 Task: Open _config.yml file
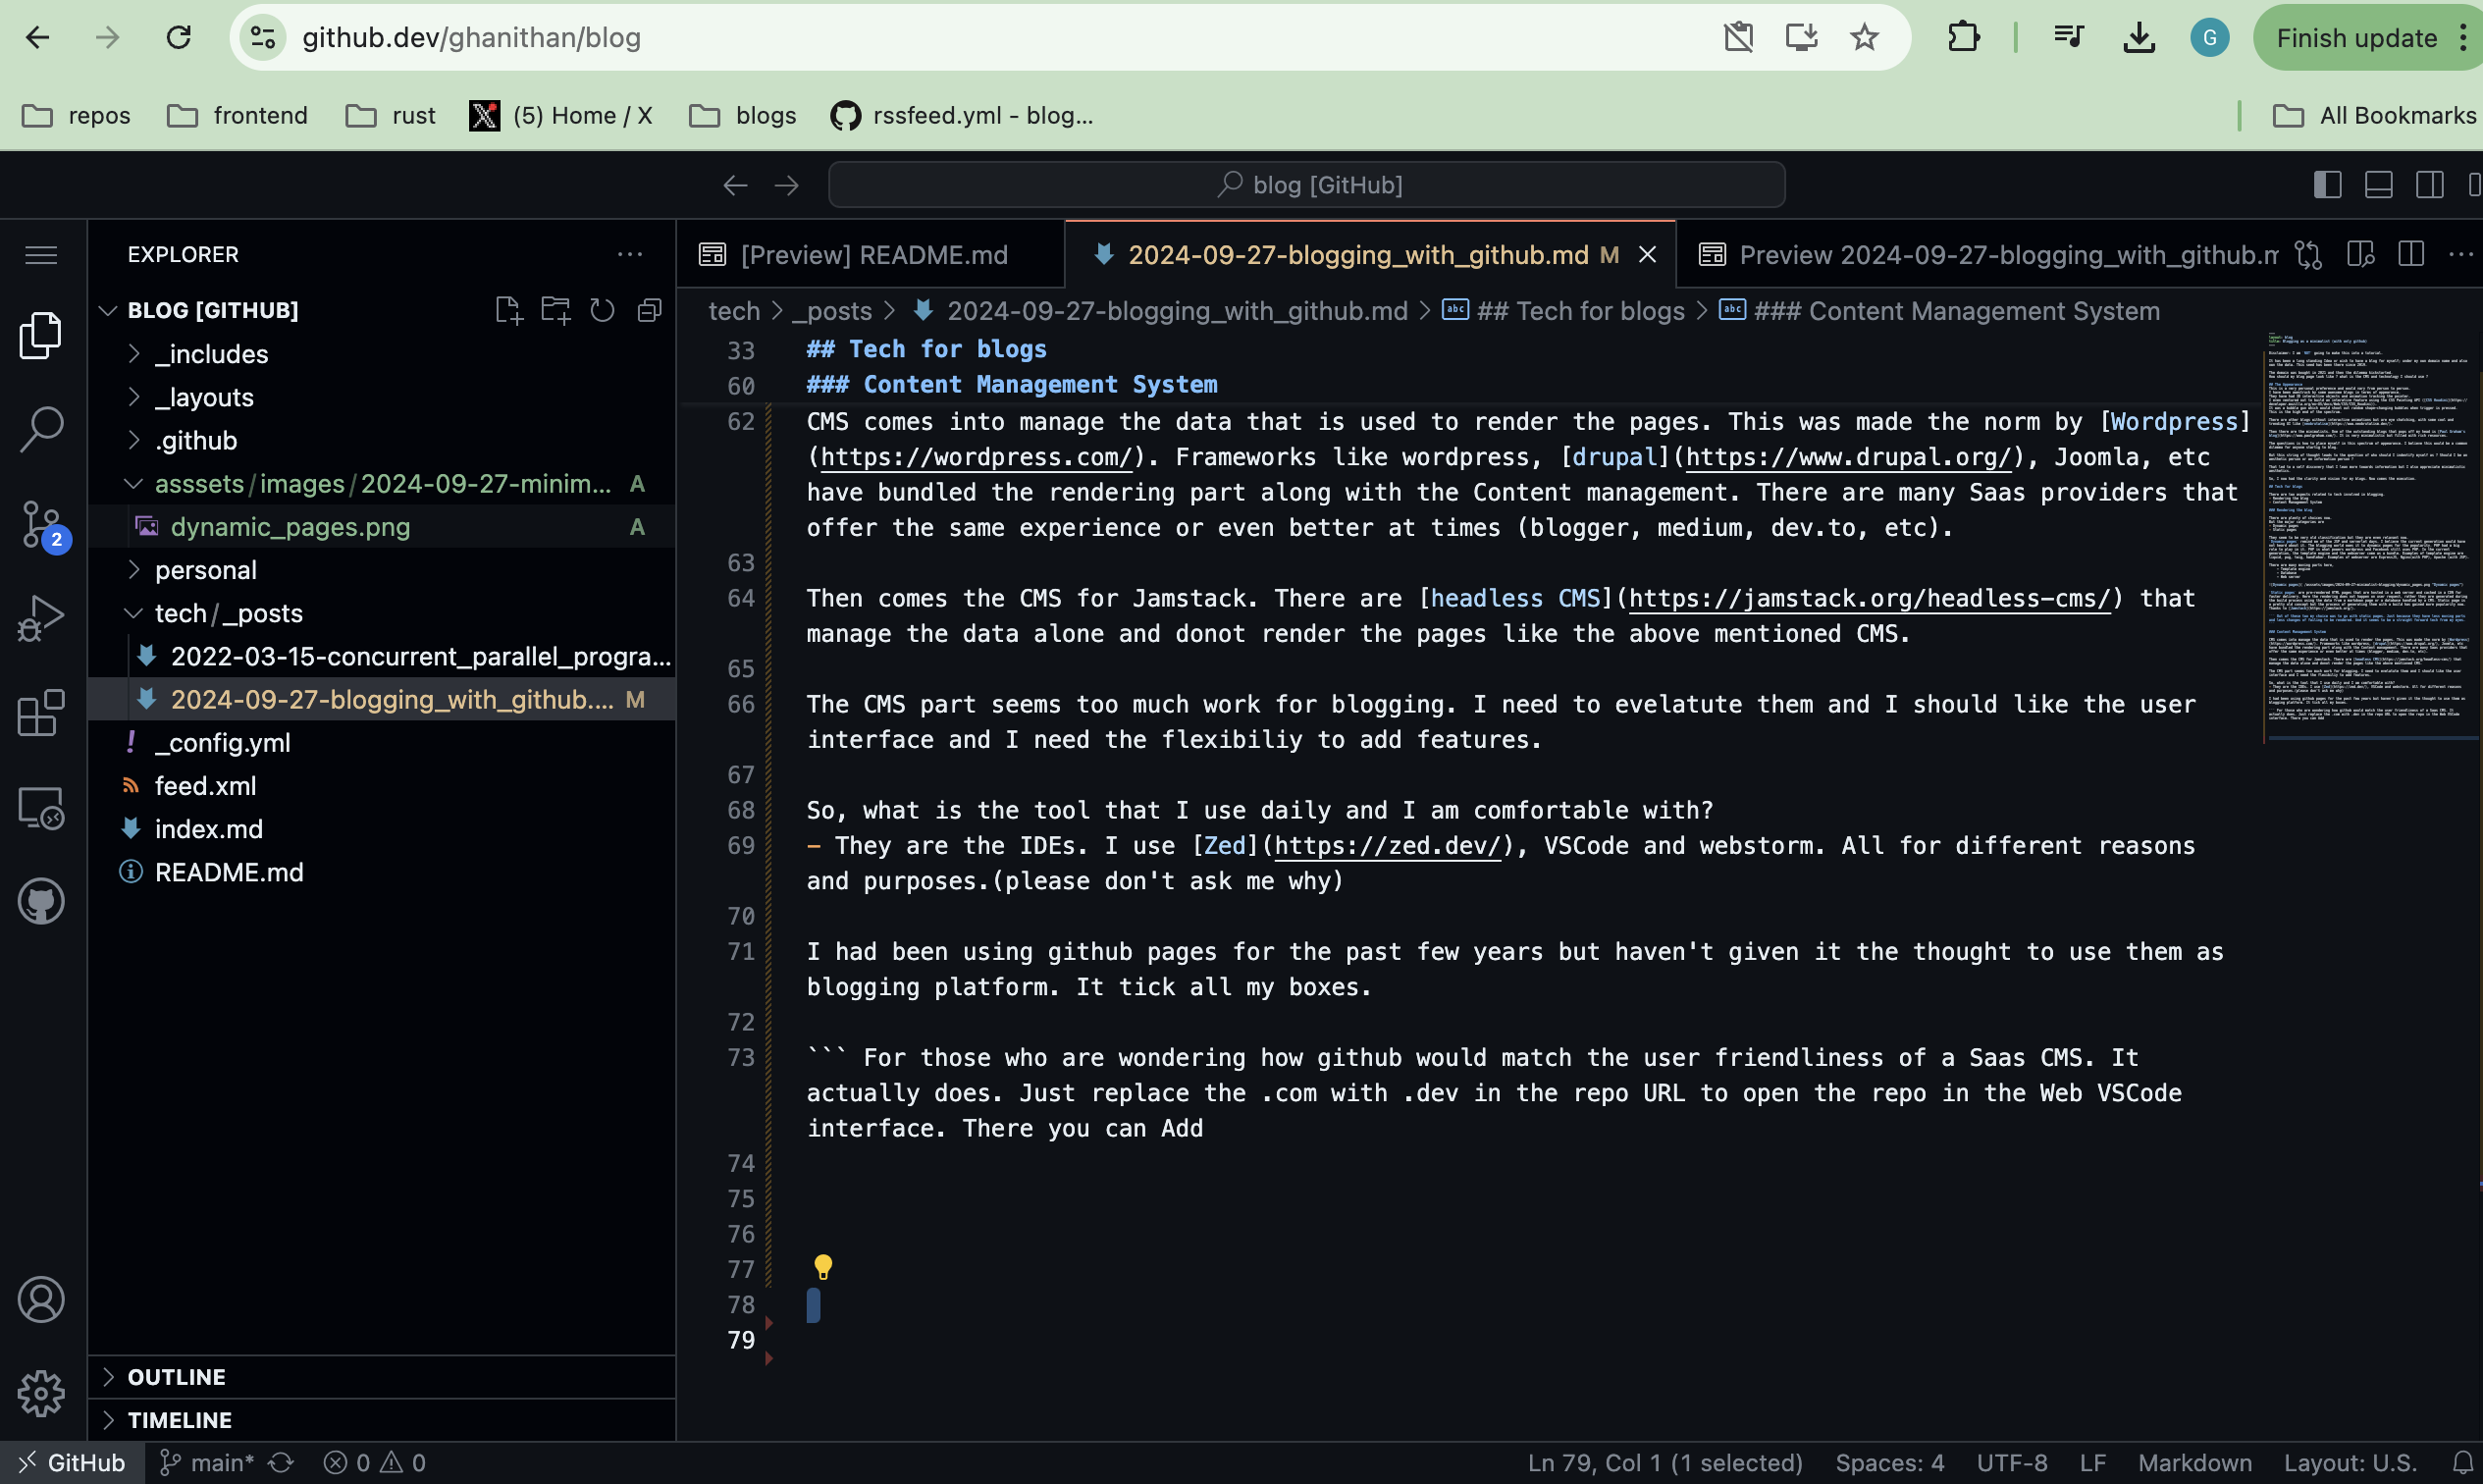[382, 743]
